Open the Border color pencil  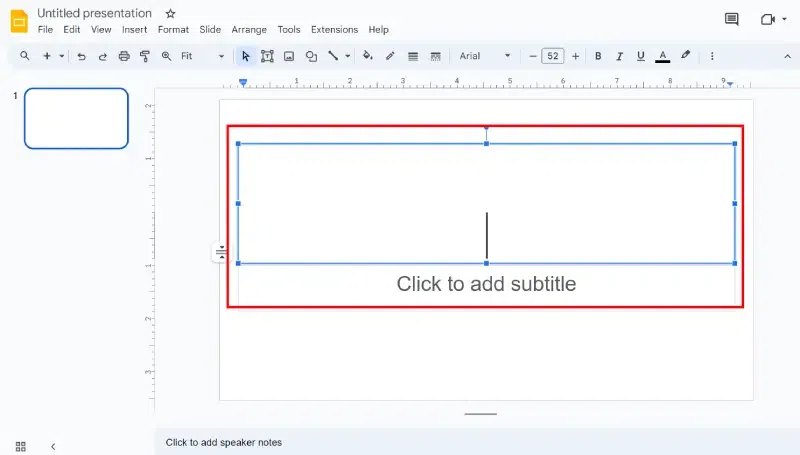390,56
